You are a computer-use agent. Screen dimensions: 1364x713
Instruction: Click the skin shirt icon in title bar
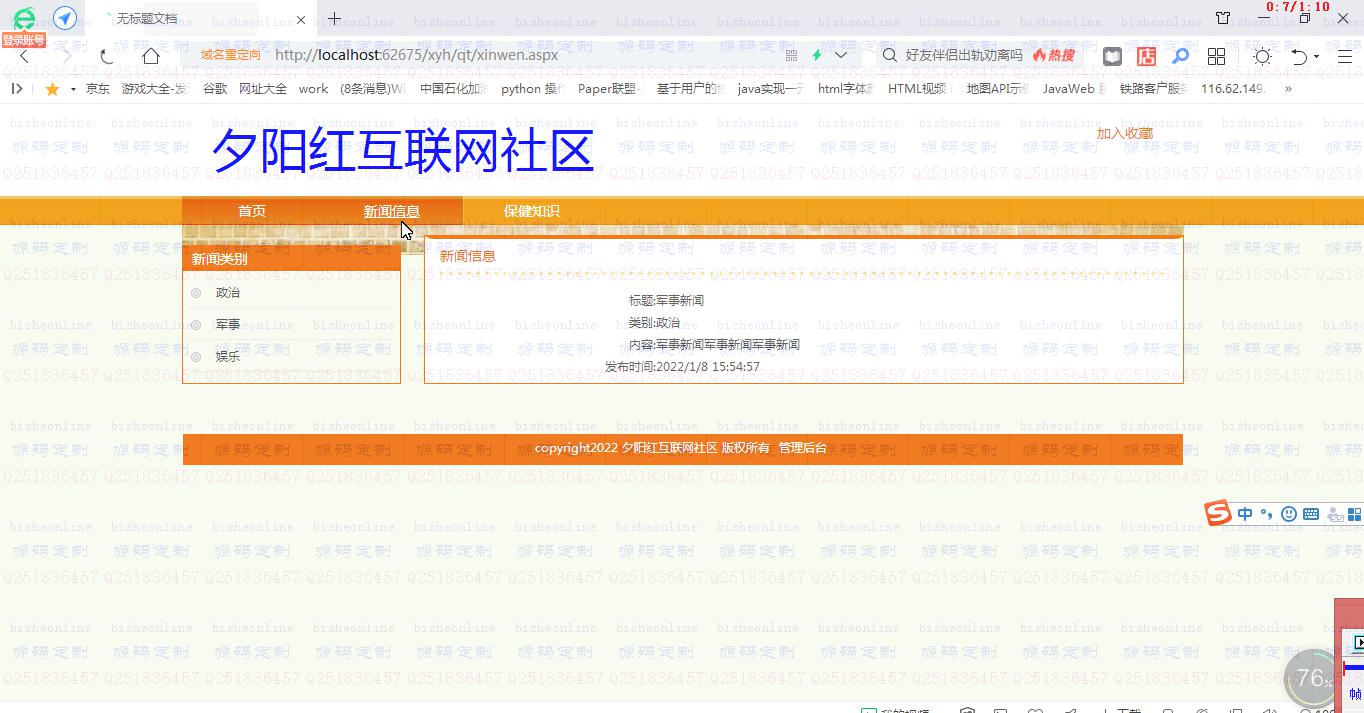click(x=1223, y=18)
